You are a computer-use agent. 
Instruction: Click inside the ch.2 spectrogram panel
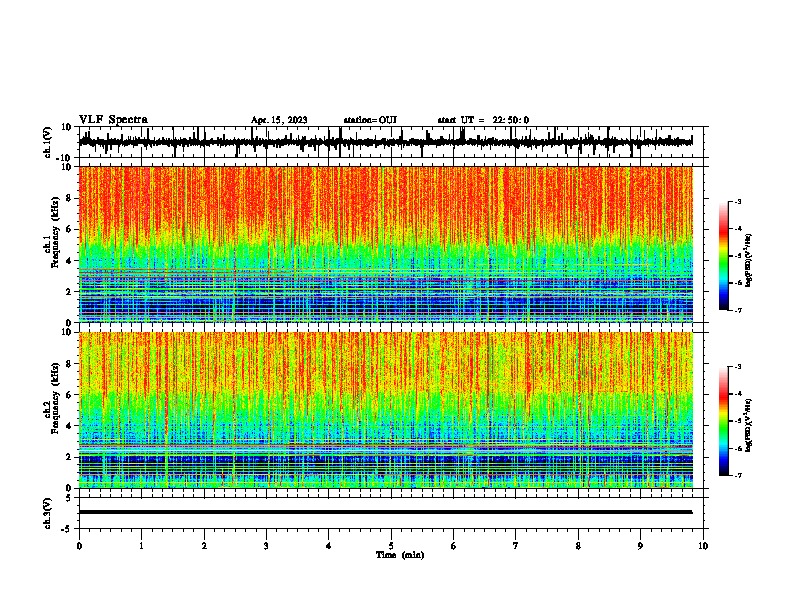[385, 410]
